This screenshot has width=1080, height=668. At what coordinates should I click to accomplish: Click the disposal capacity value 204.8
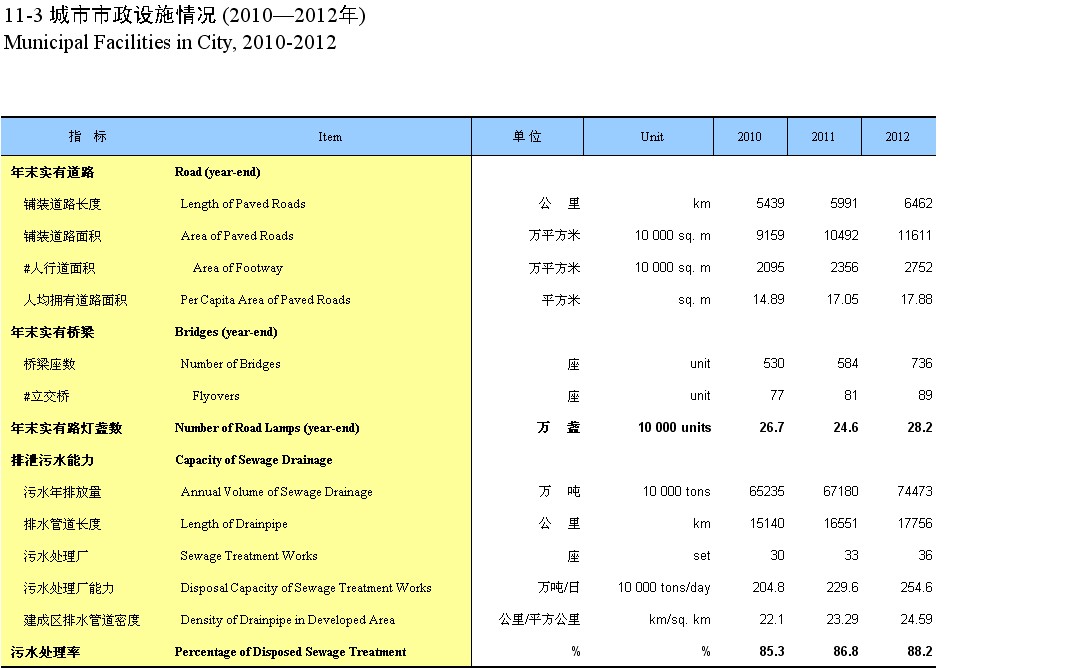(768, 587)
